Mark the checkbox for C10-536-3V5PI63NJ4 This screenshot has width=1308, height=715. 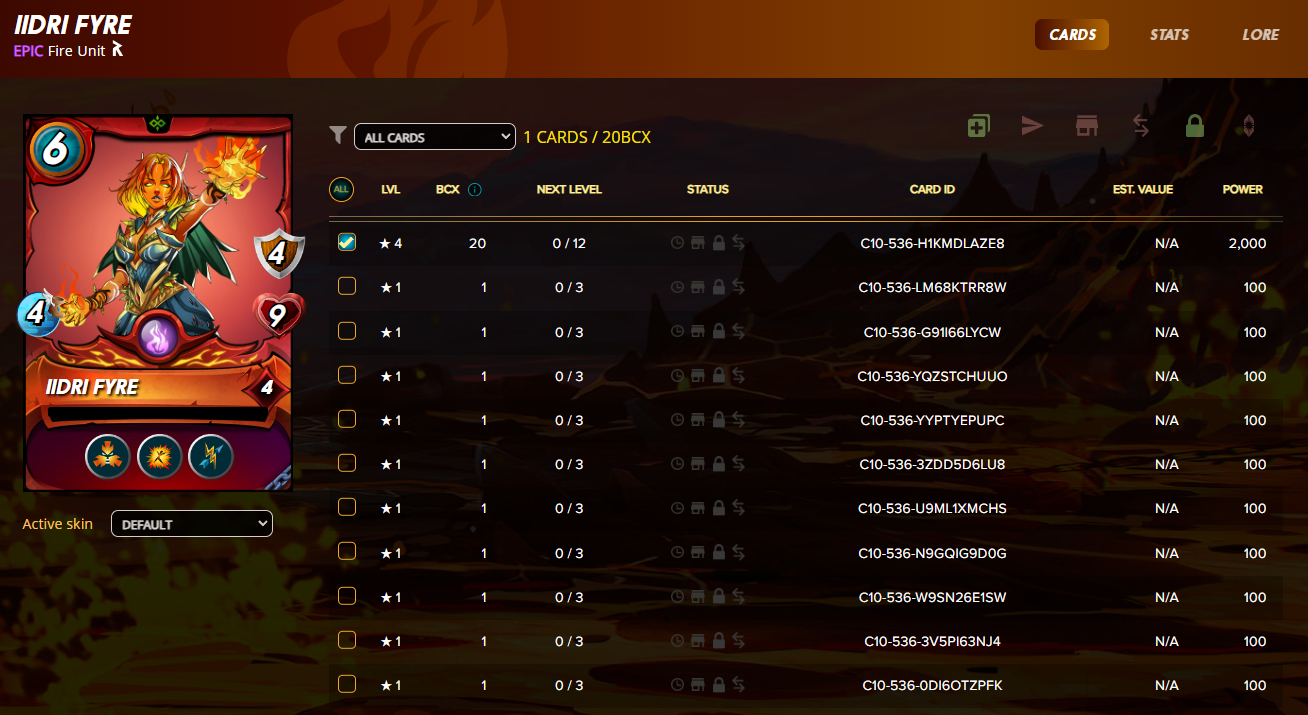tap(347, 639)
